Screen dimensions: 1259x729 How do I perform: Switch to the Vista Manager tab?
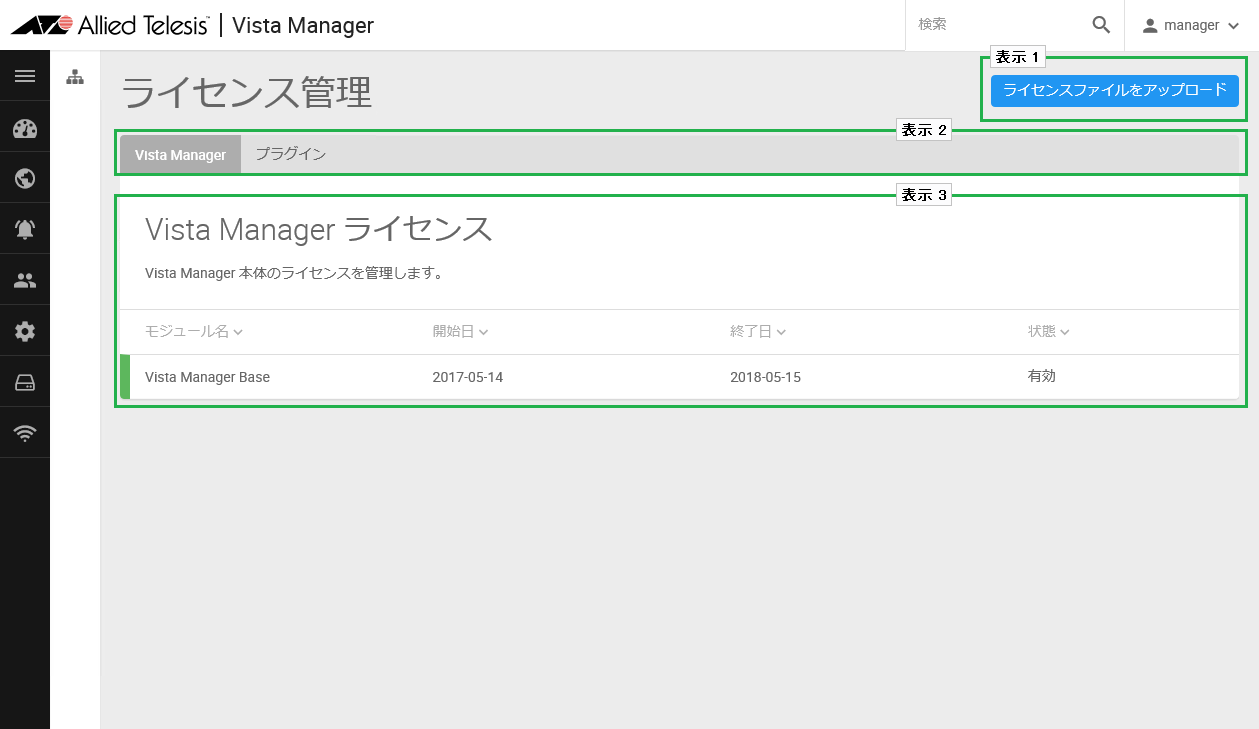181,154
